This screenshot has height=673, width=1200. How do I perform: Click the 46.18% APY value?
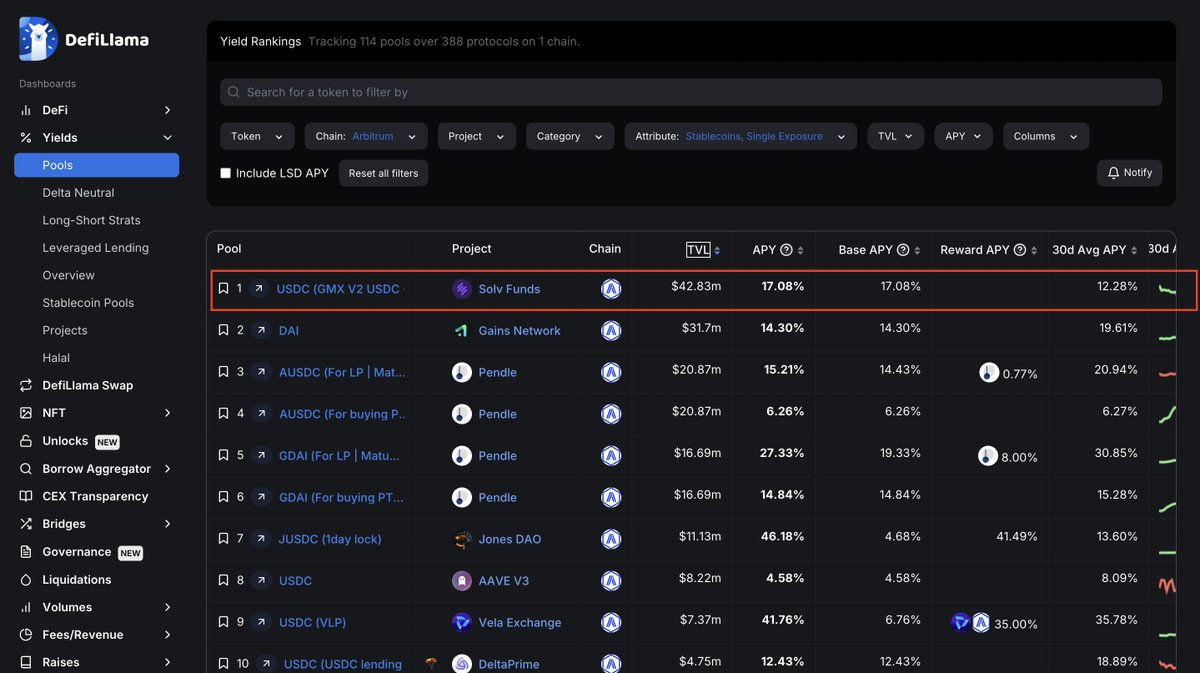(782, 537)
